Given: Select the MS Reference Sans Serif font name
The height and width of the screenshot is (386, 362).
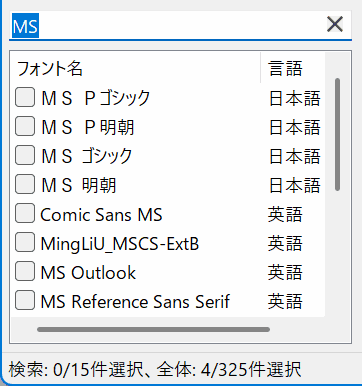Looking at the screenshot, I should coord(135,302).
